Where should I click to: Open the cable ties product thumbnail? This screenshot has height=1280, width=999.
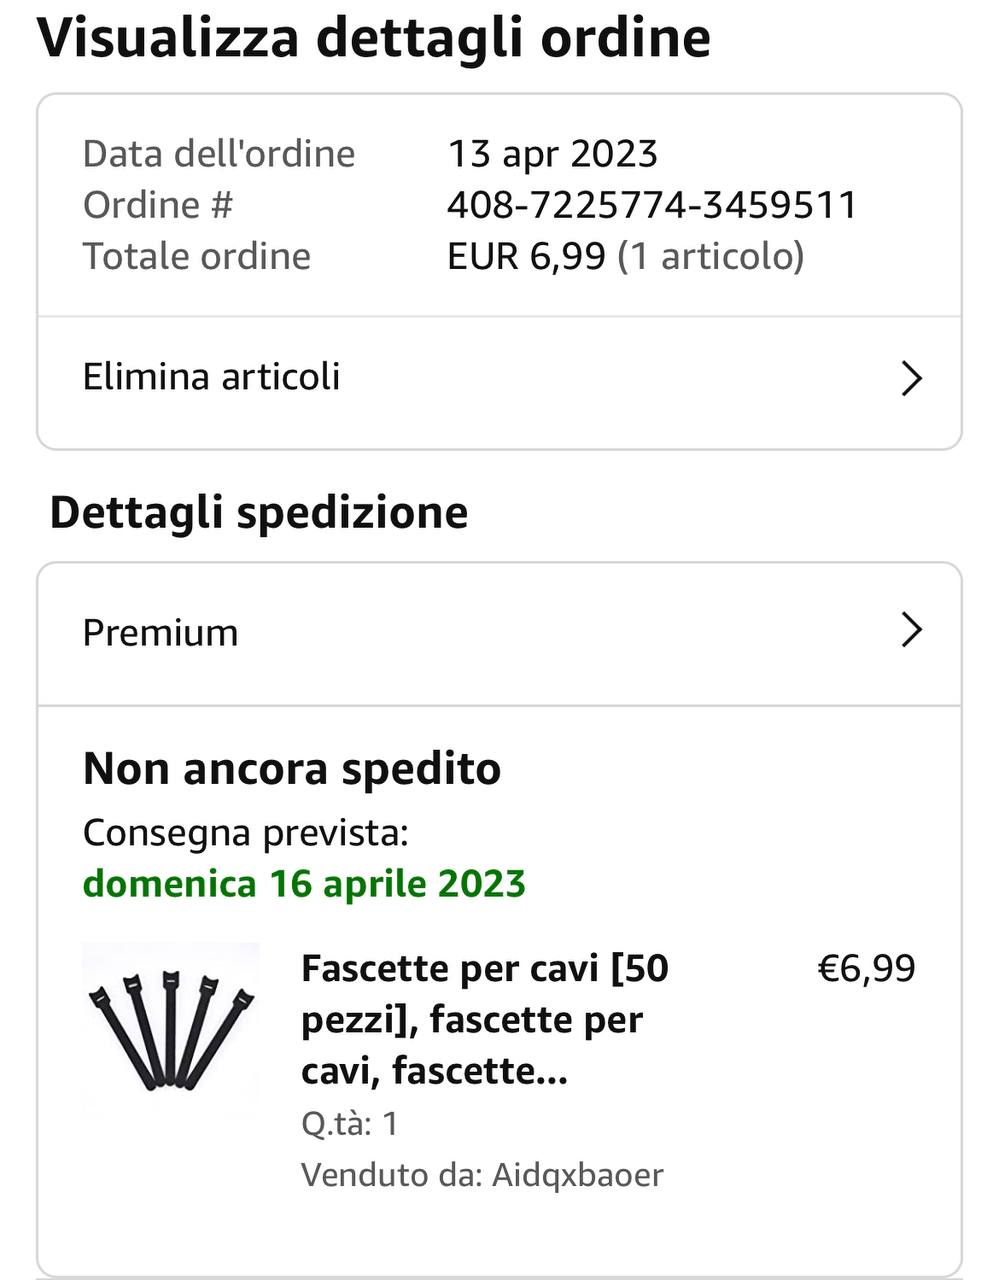tap(171, 1027)
